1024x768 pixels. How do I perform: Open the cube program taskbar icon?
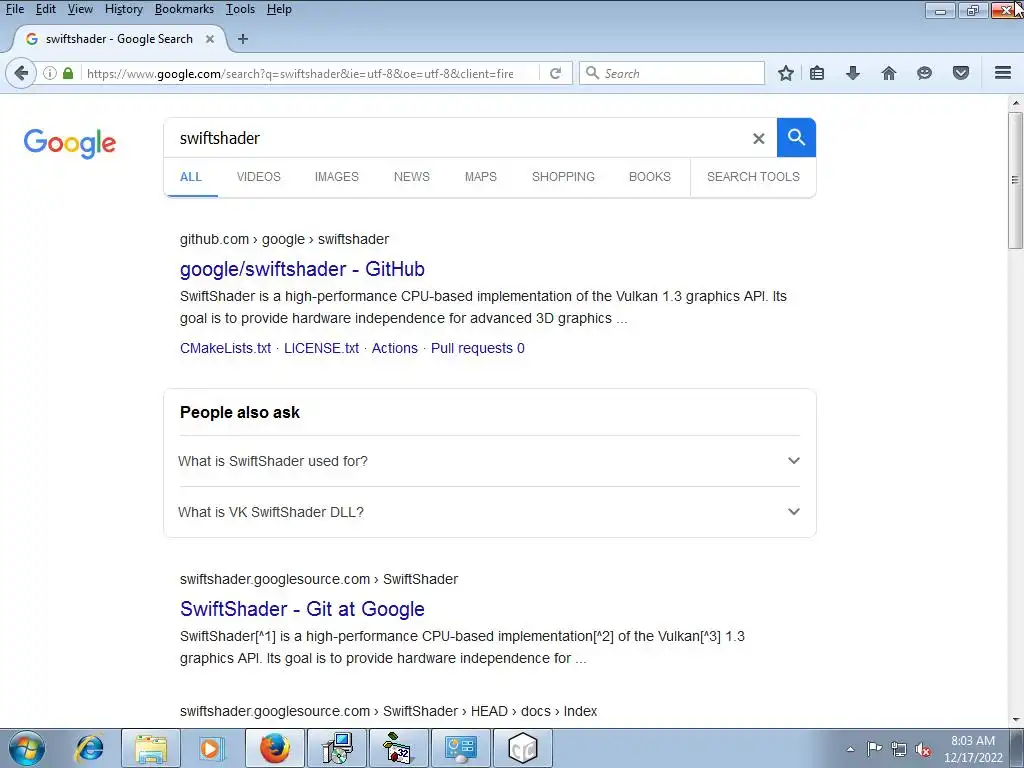click(522, 748)
